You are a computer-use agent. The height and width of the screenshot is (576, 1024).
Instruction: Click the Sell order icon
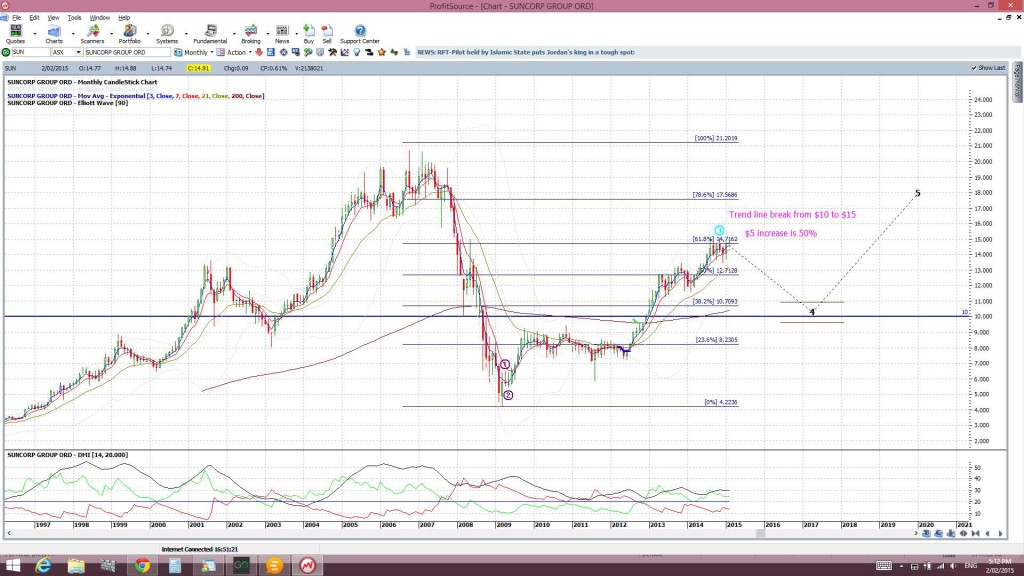point(327,34)
